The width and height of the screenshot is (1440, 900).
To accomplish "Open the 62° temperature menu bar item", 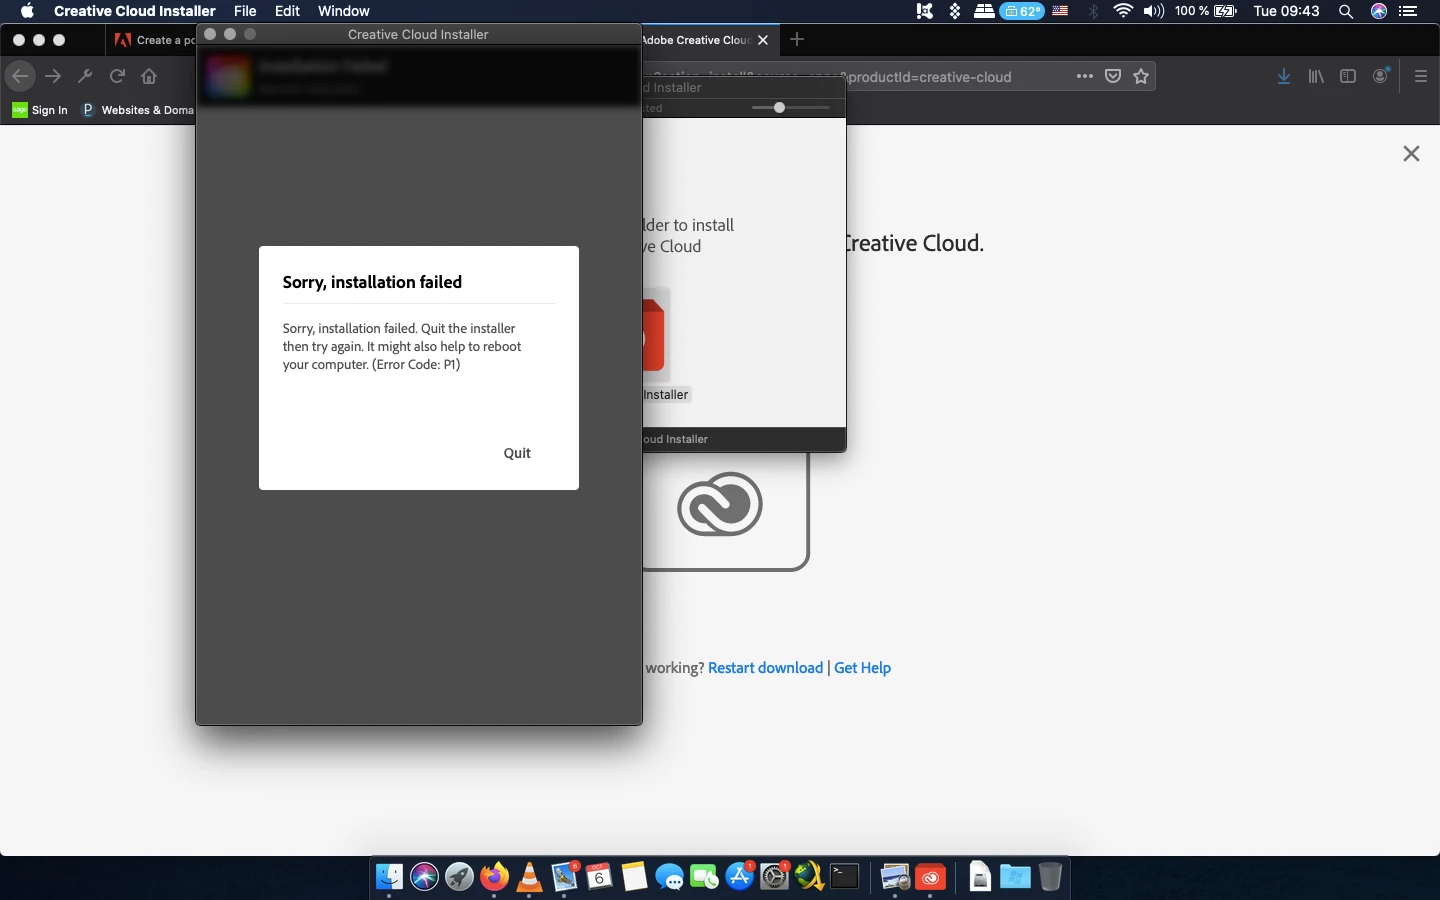I will pos(1022,11).
